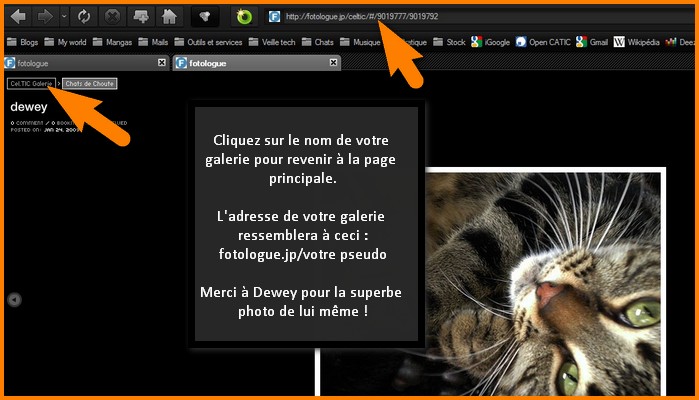Open the Chats bookmark folder

pyautogui.click(x=317, y=42)
